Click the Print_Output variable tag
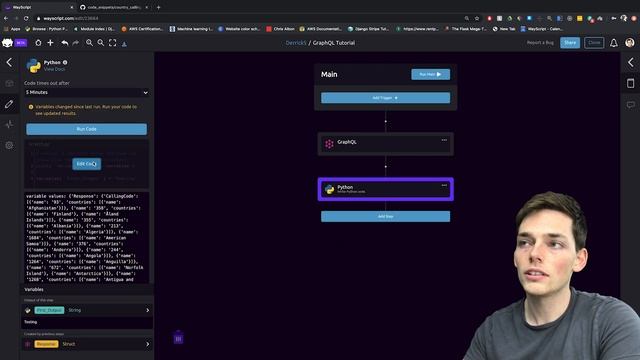This screenshot has width=640, height=360. 49,310
